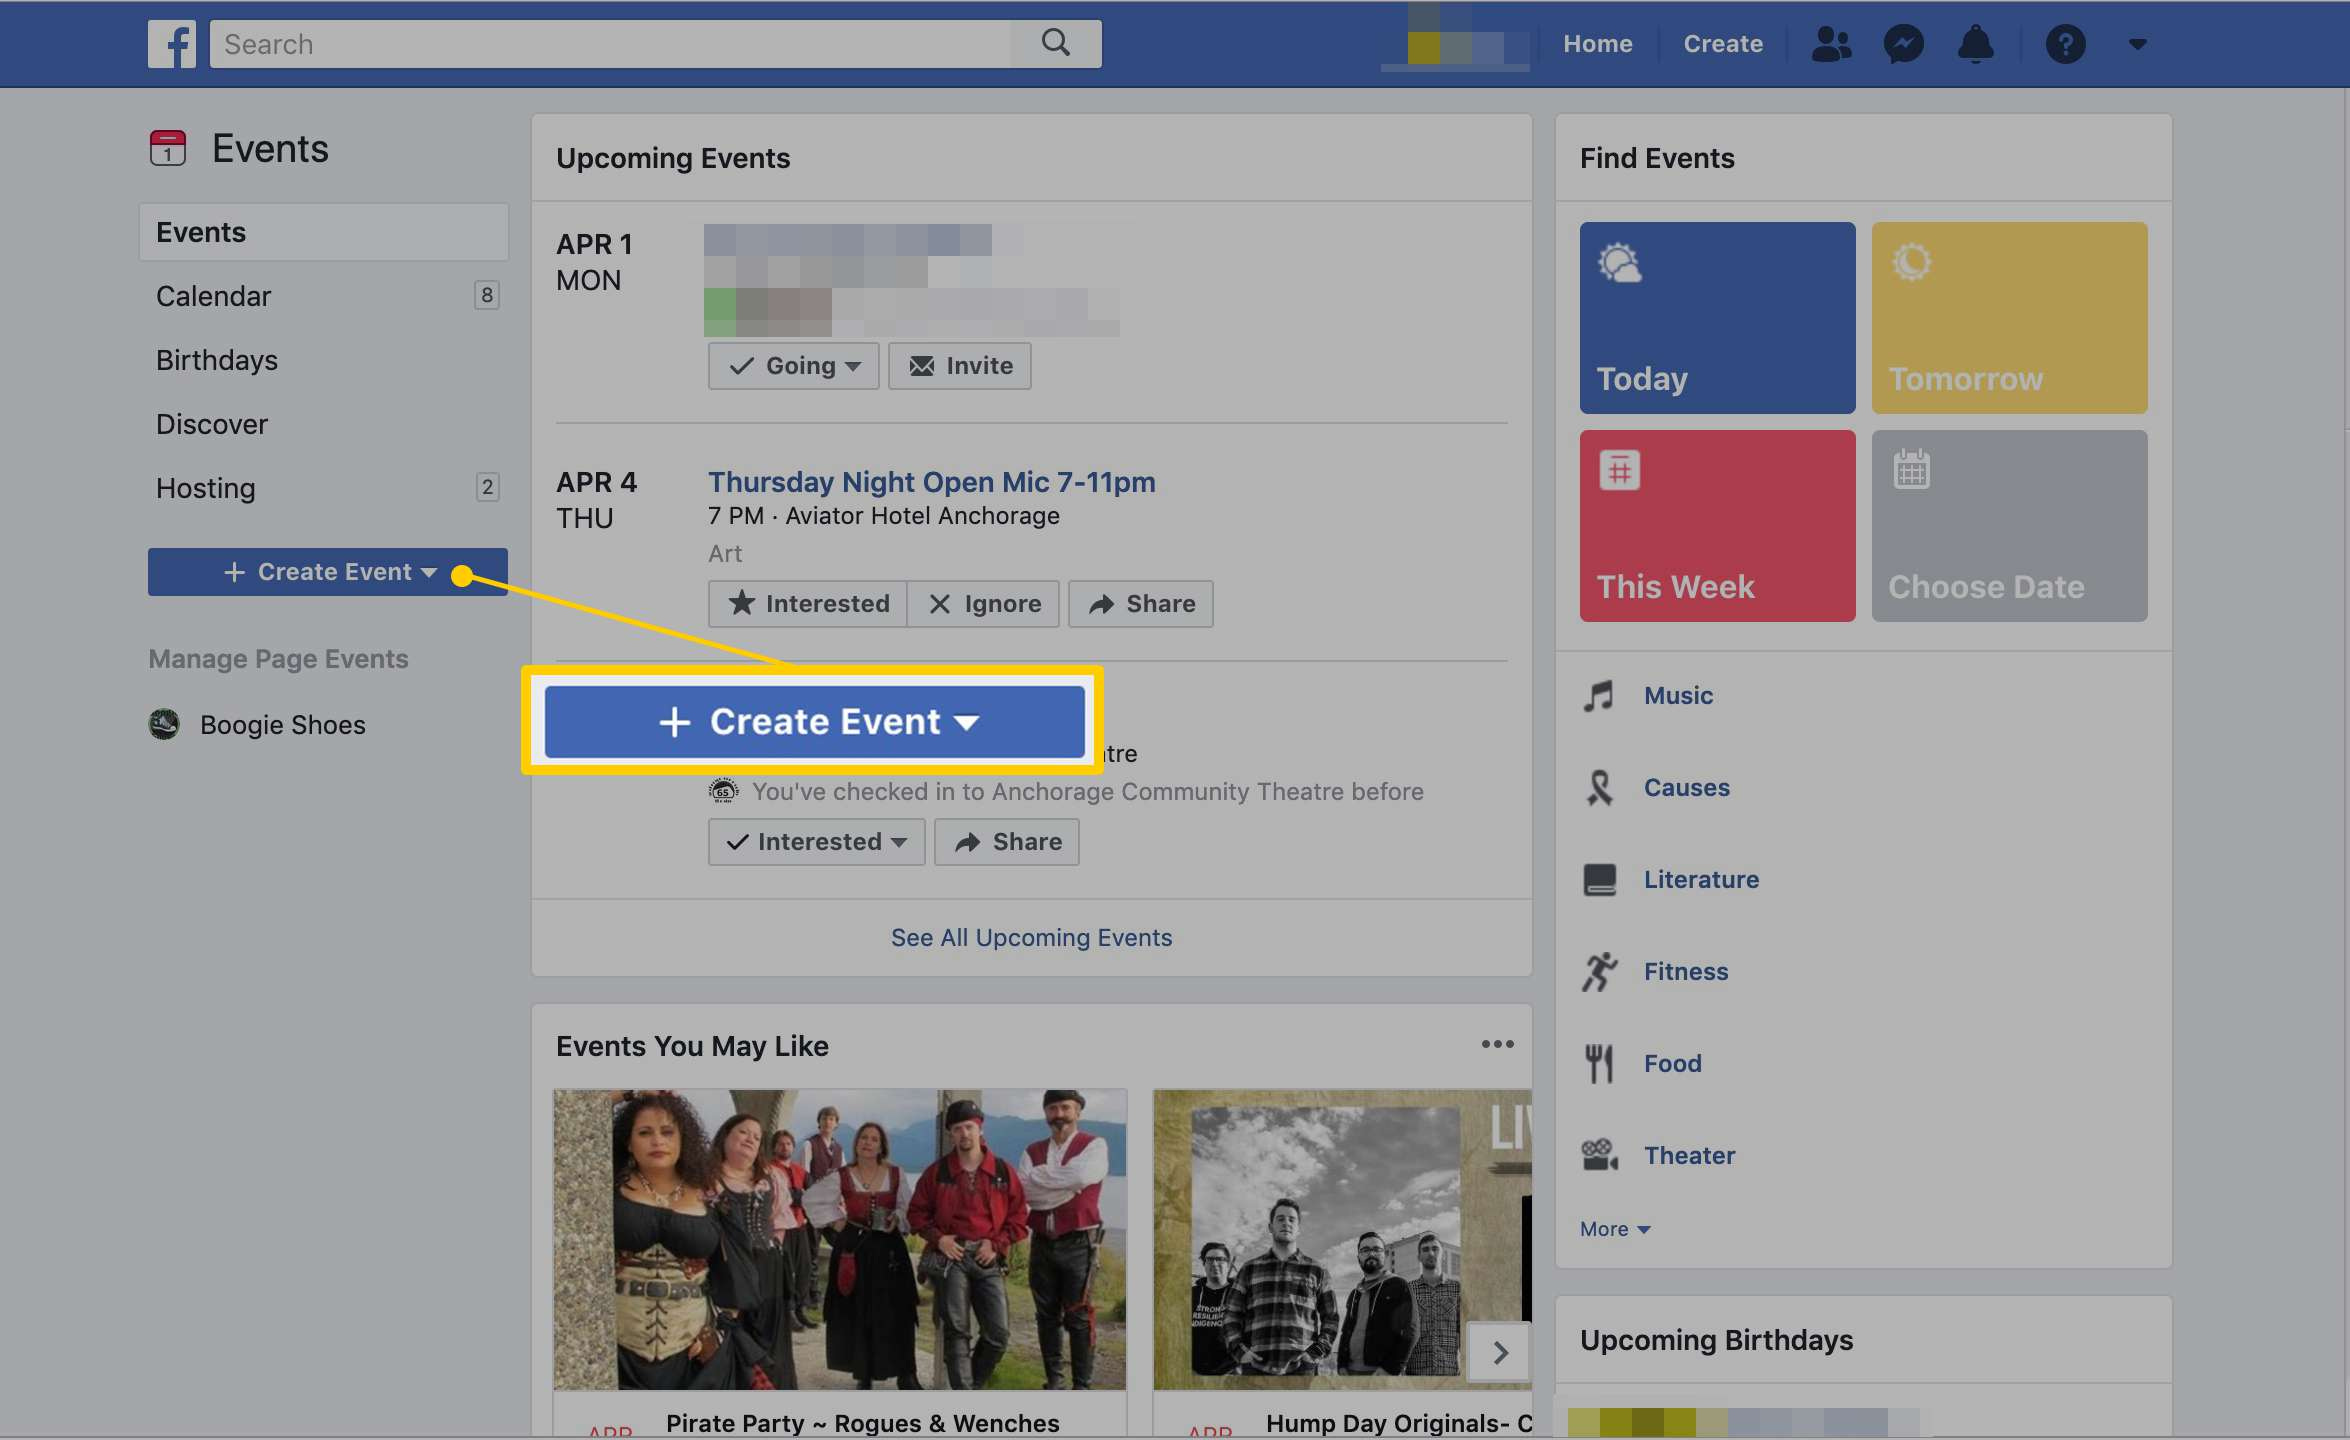Click the Notifications bell icon

tap(1976, 44)
